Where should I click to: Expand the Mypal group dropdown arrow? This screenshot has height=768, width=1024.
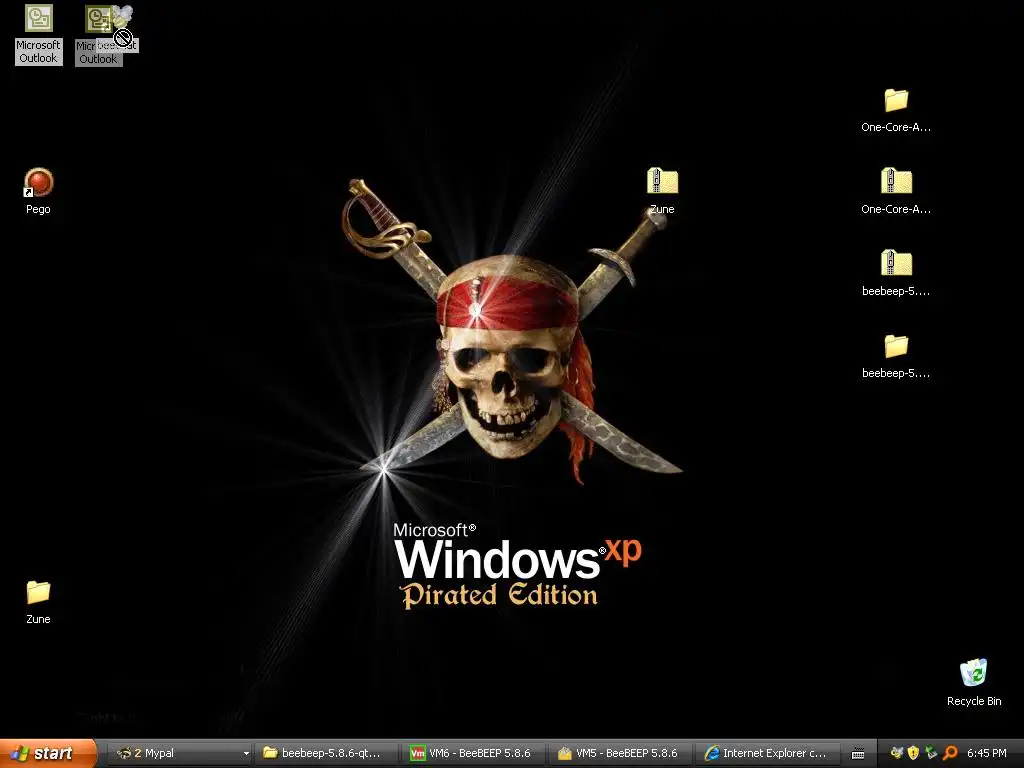pos(246,754)
